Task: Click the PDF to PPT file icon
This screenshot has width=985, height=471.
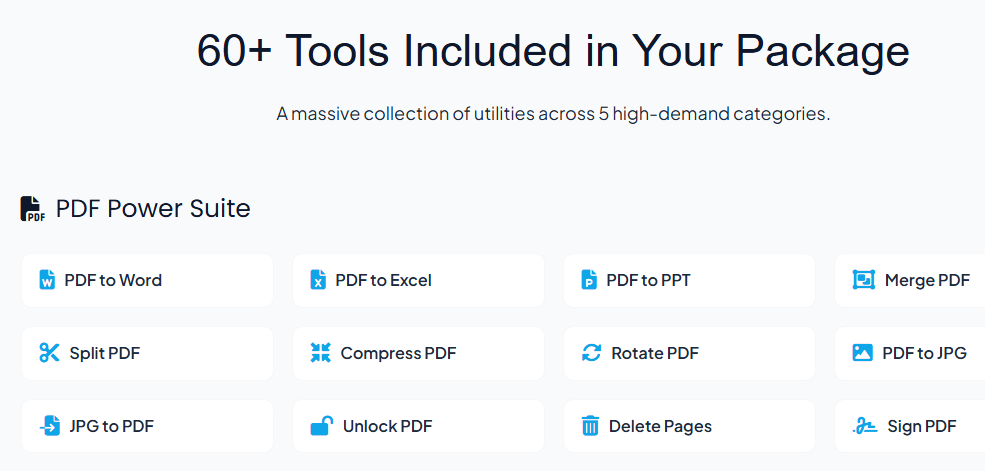Action: click(x=589, y=280)
